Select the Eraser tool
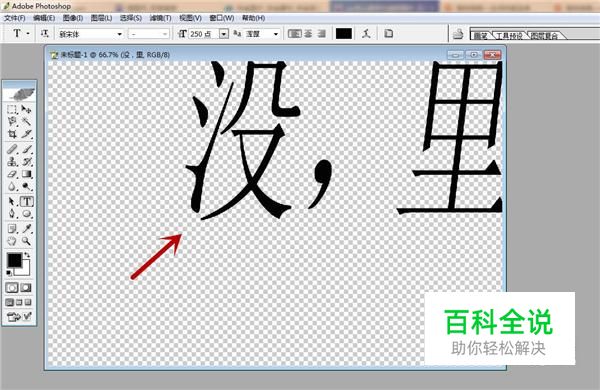 pyautogui.click(x=12, y=174)
